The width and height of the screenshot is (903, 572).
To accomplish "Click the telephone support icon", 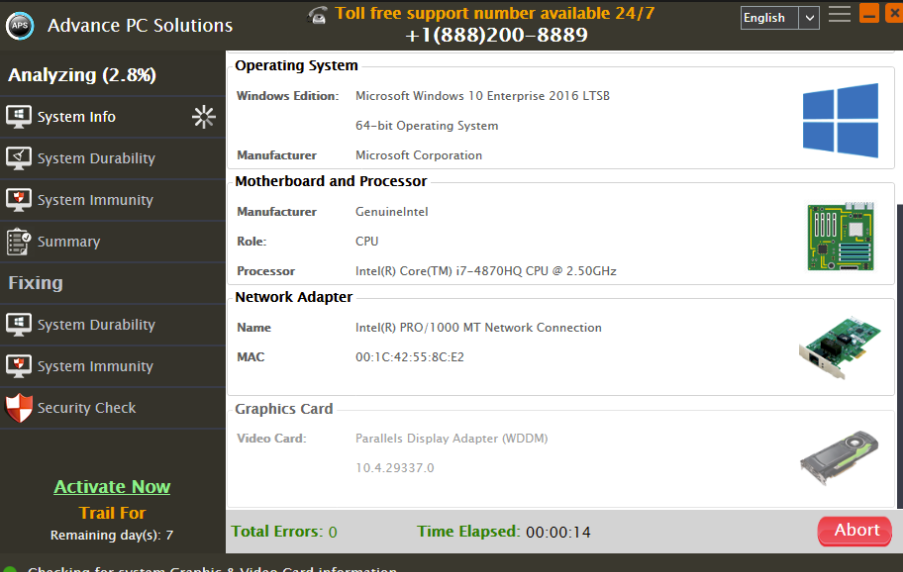I will click(317, 15).
